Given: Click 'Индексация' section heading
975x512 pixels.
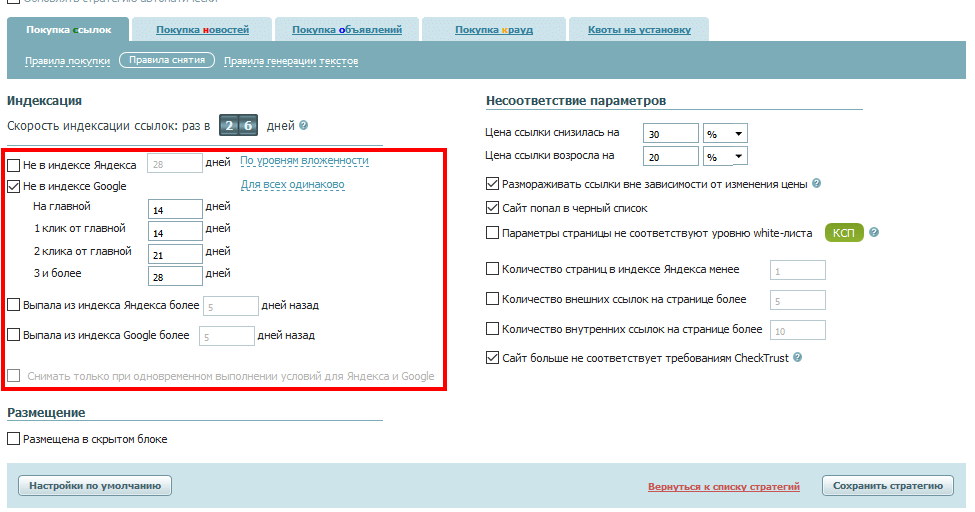Looking at the screenshot, I should tap(44, 101).
